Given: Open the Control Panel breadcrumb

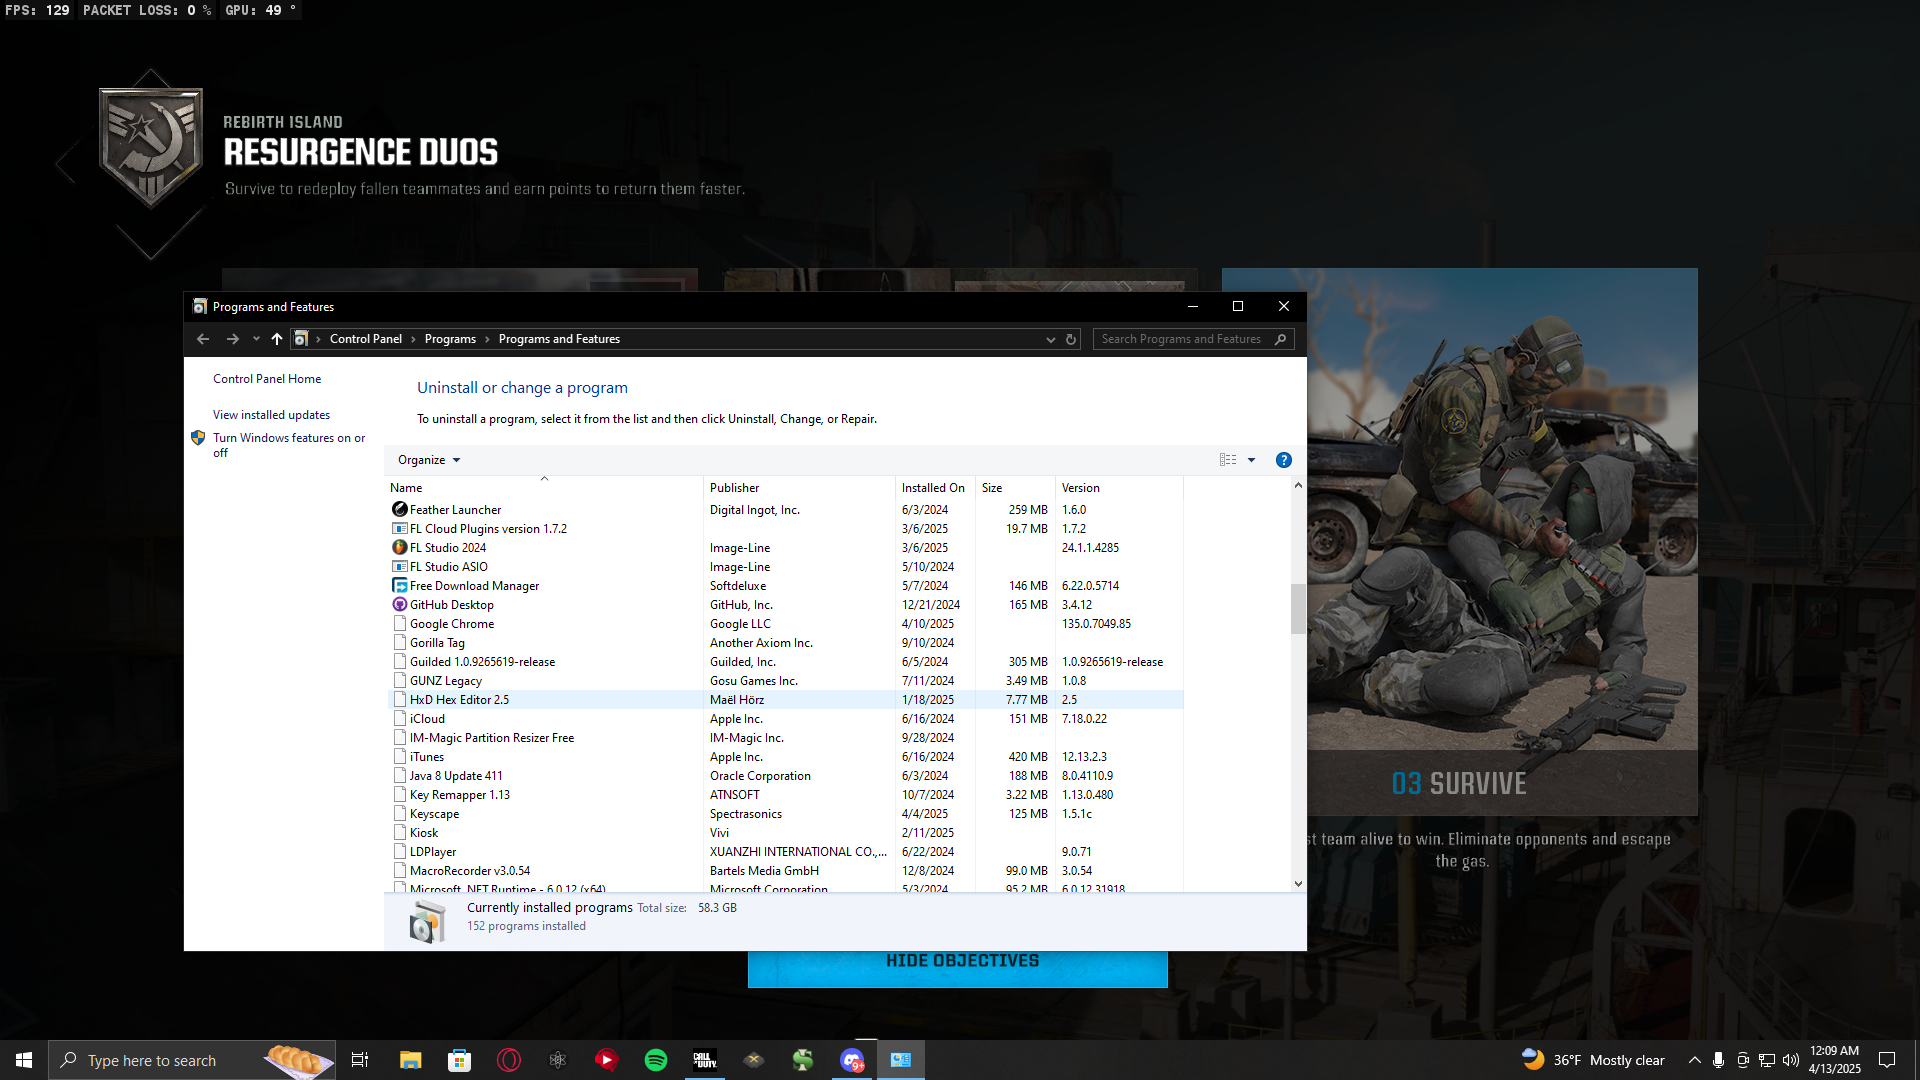Looking at the screenshot, I should 366,339.
